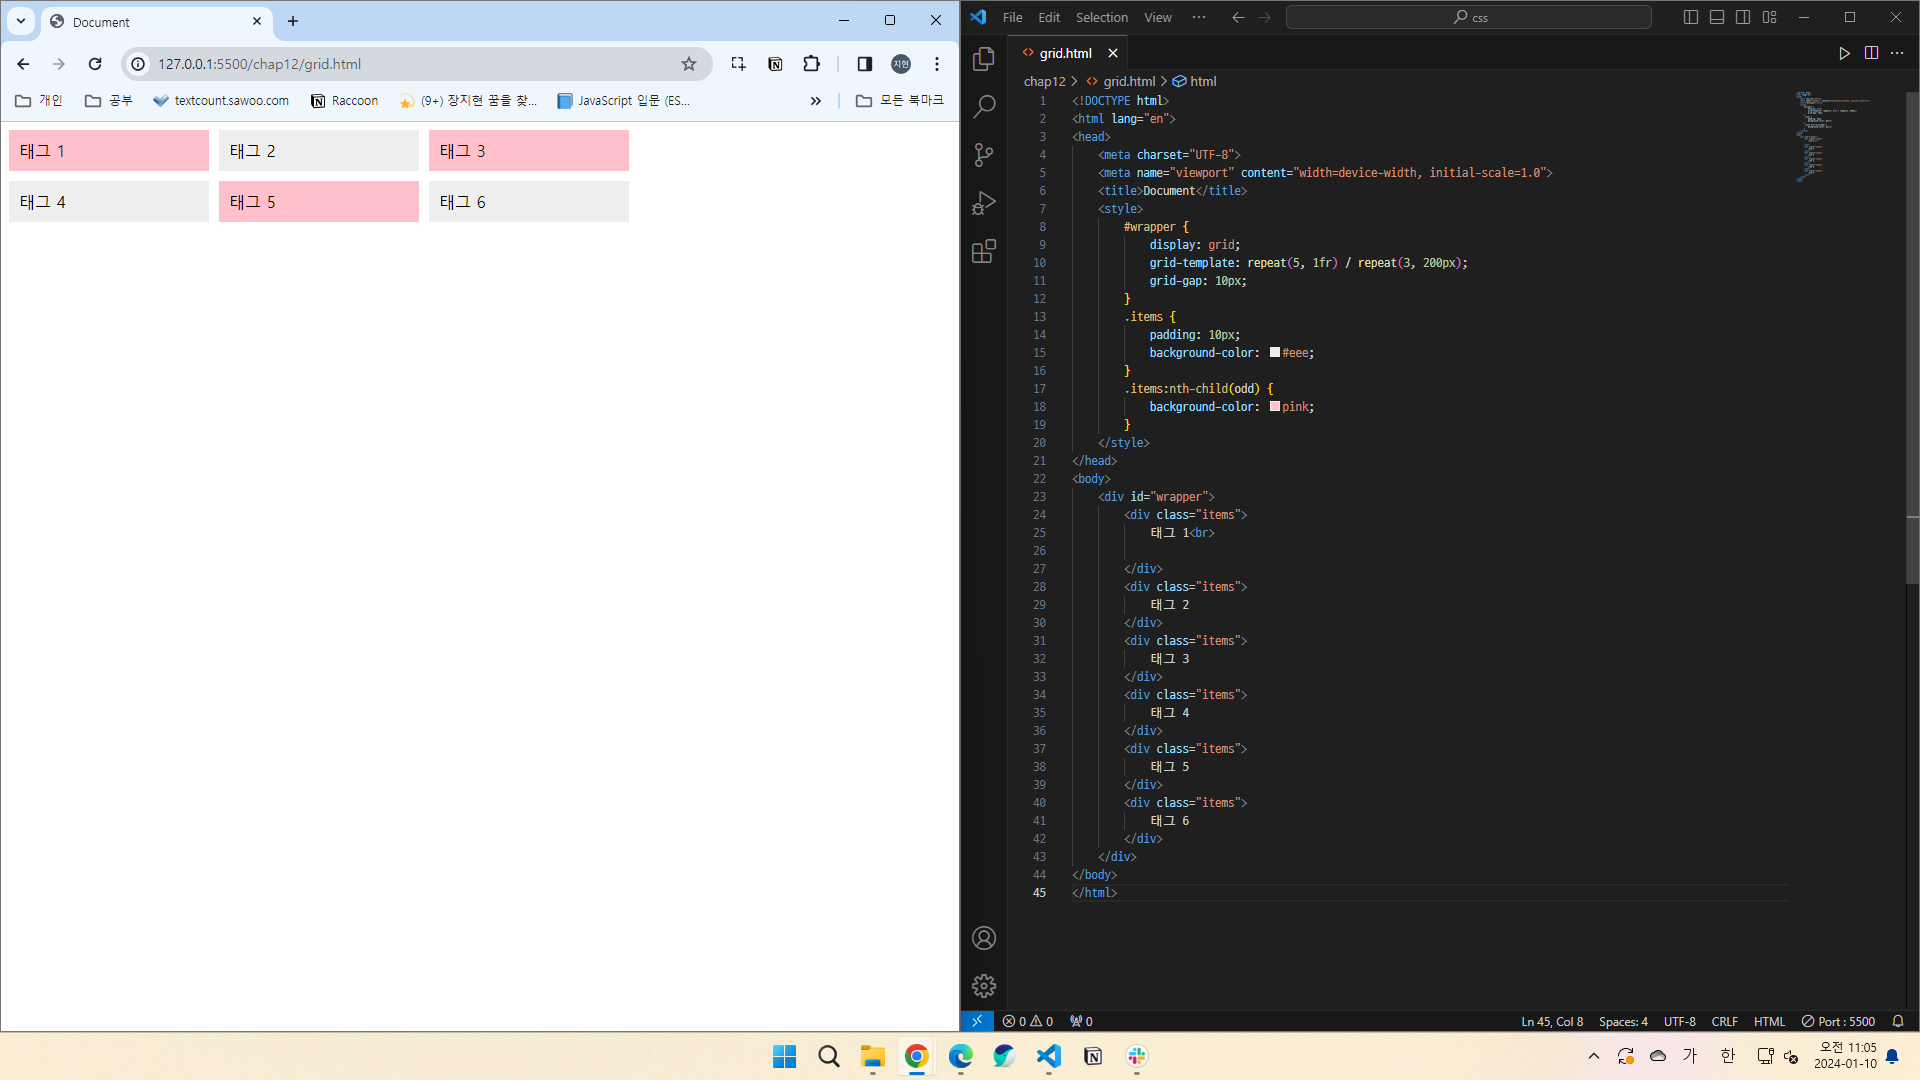Open Chrome tab search dropdown
The height and width of the screenshot is (1080, 1920).
[x=21, y=21]
